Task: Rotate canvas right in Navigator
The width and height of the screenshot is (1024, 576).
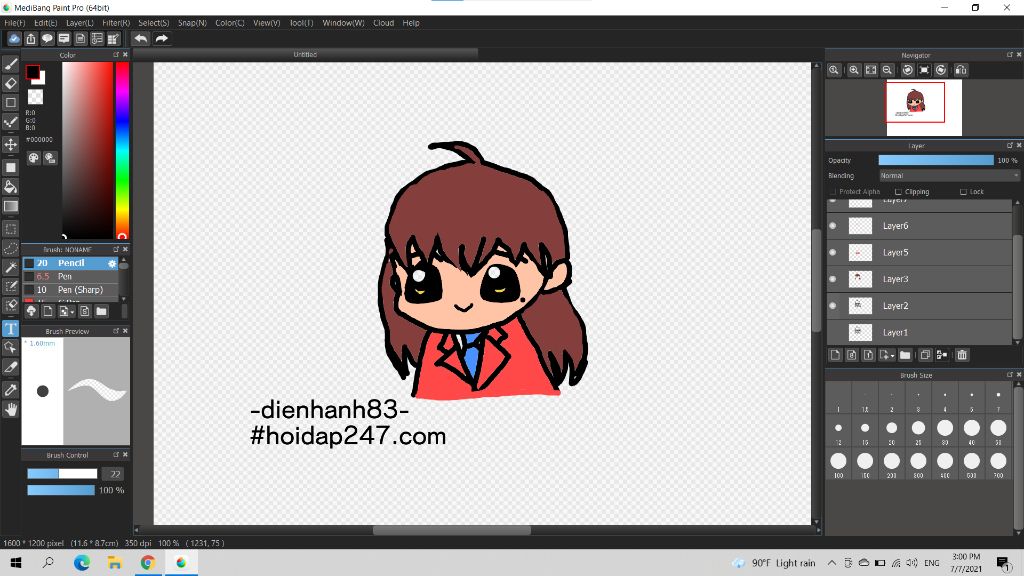Action: (941, 70)
